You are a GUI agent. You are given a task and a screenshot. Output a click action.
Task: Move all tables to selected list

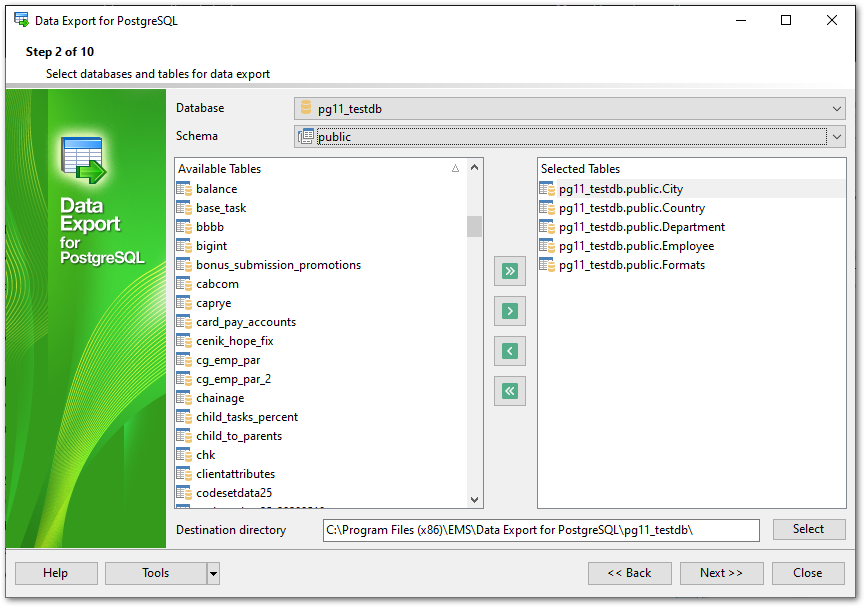click(x=510, y=271)
